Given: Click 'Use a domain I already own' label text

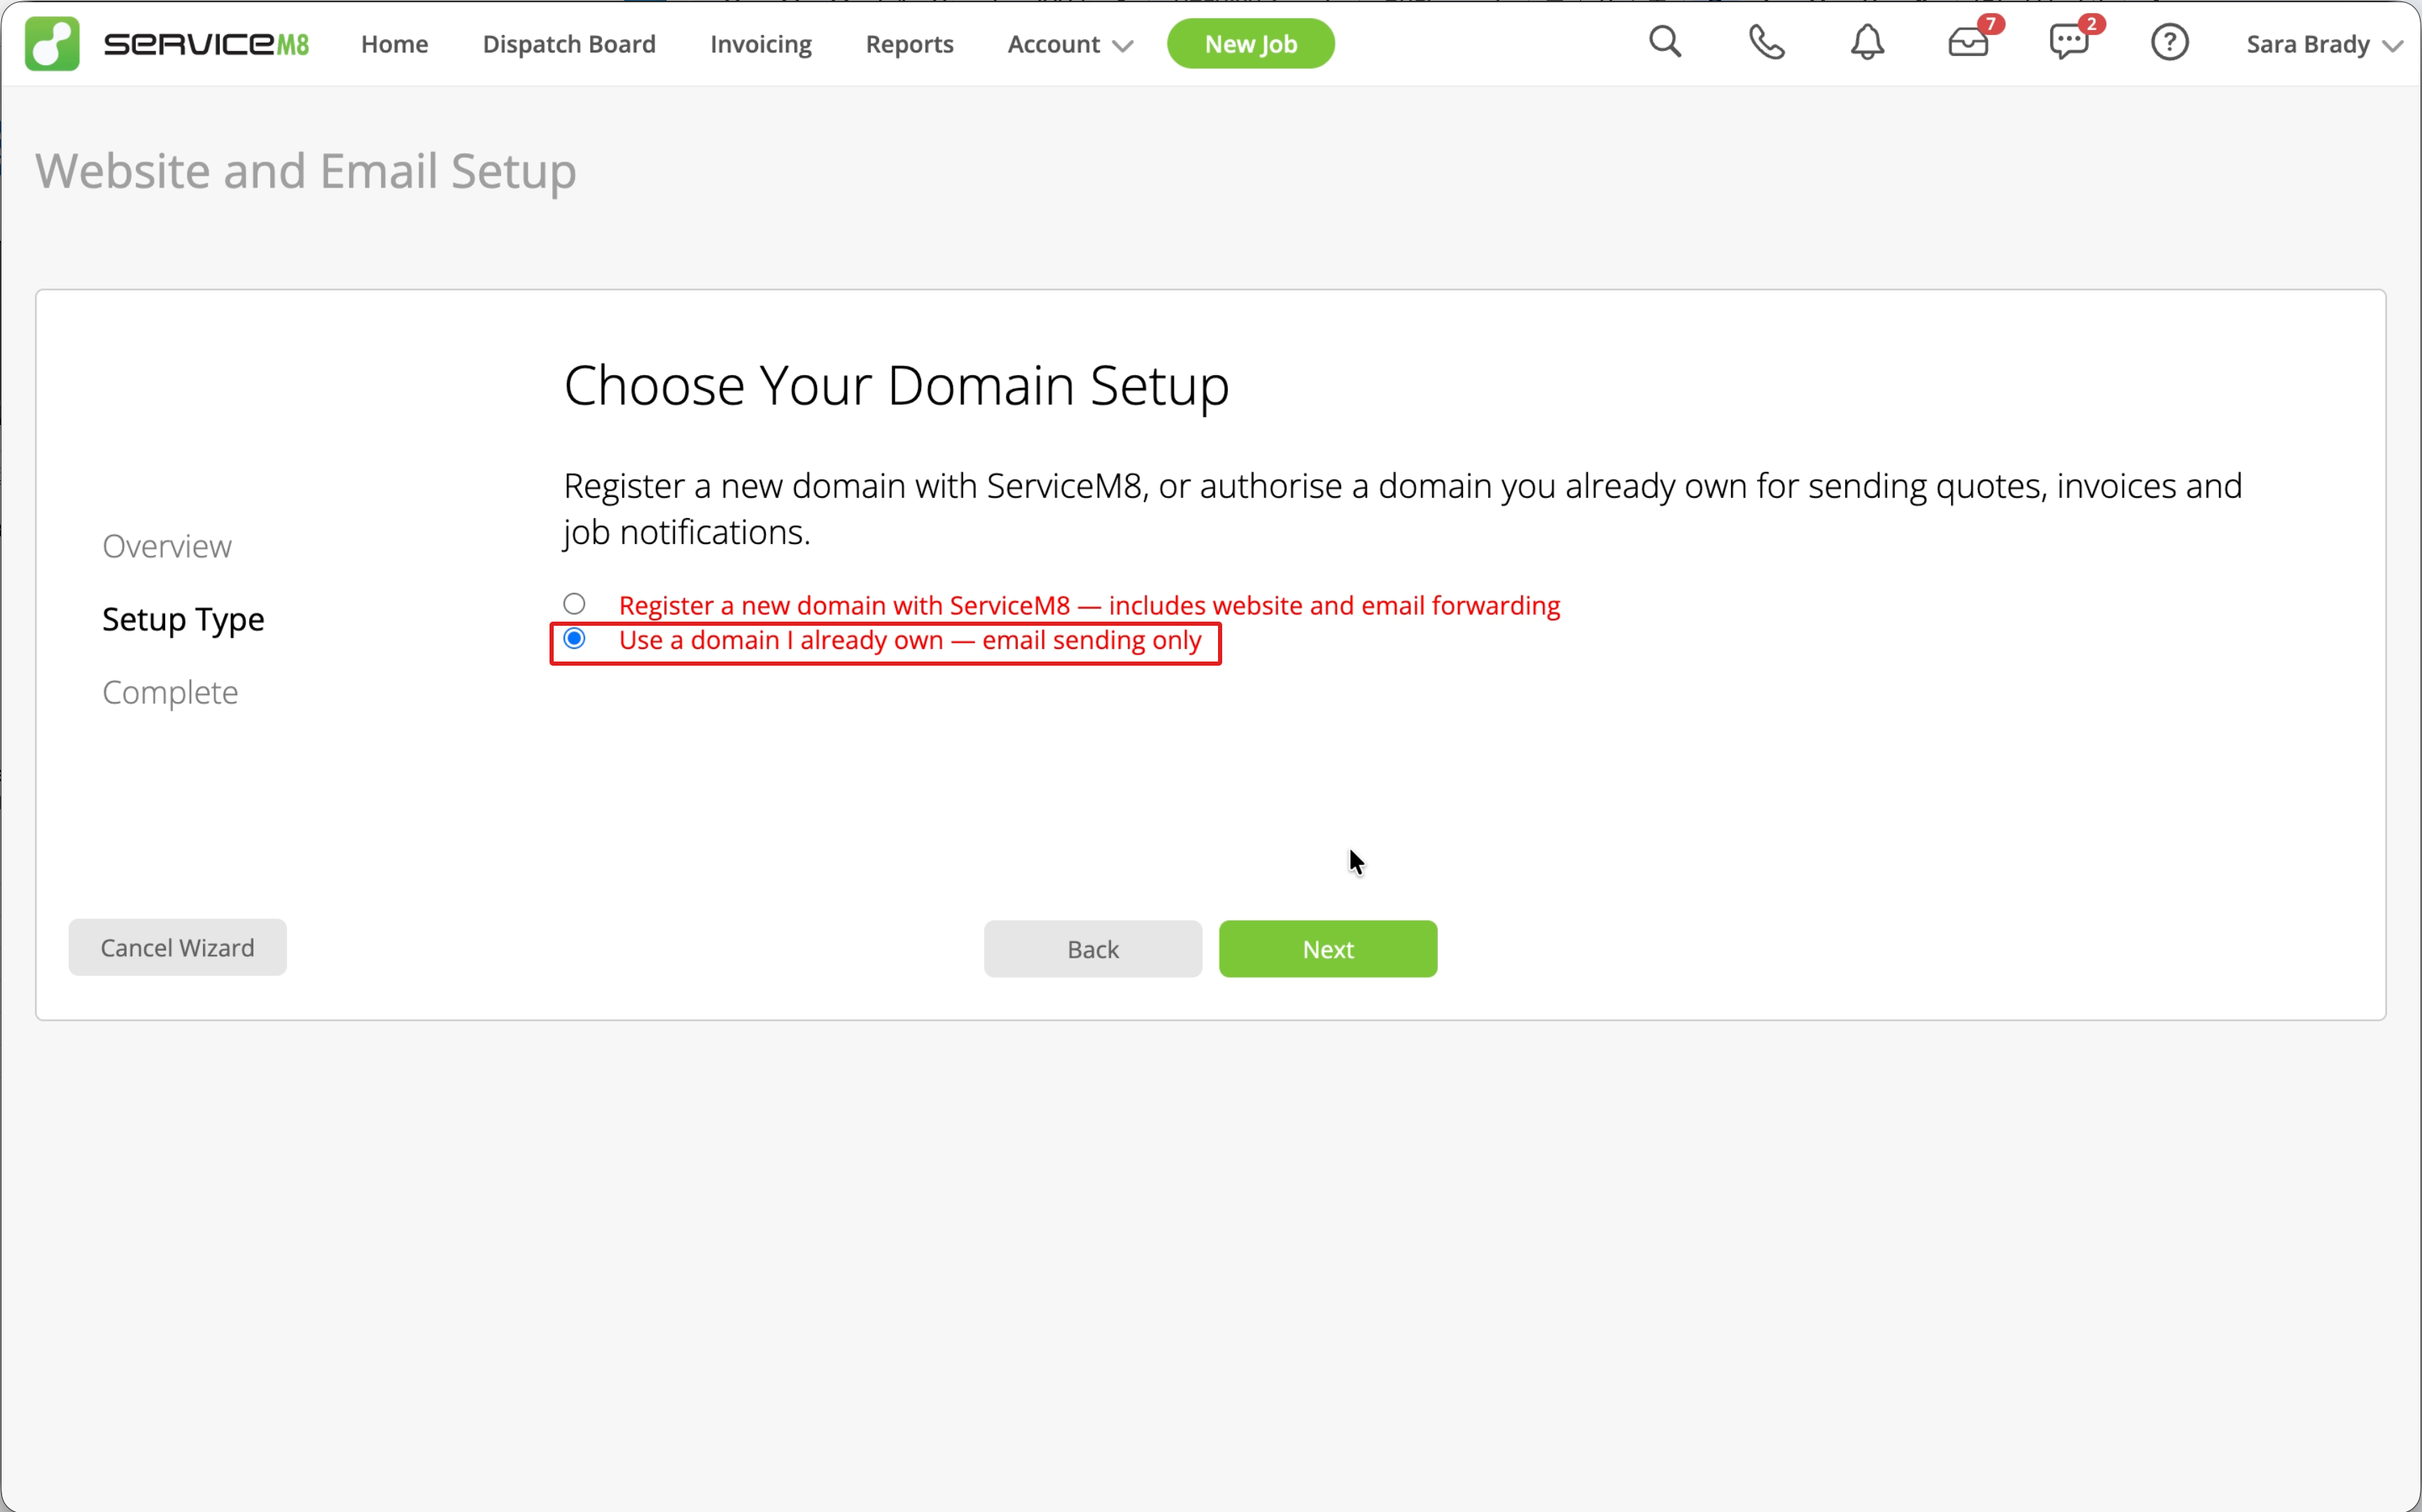Looking at the screenshot, I should click(x=910, y=640).
